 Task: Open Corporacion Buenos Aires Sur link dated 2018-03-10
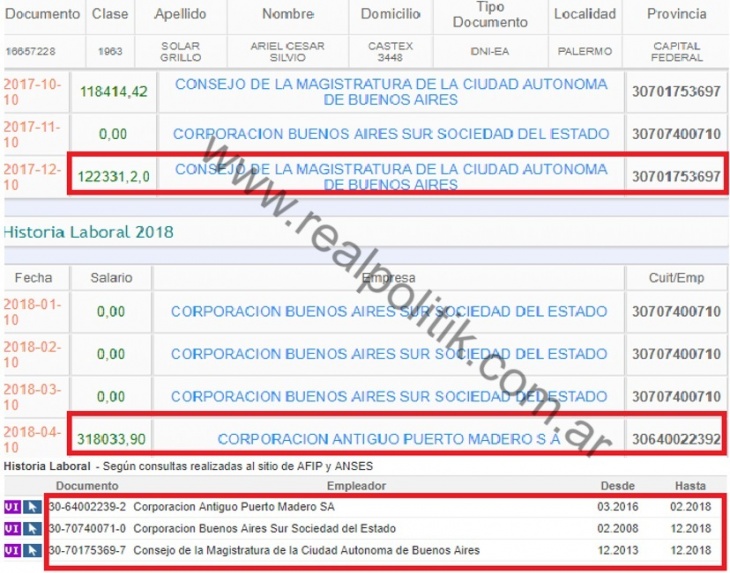click(x=389, y=397)
